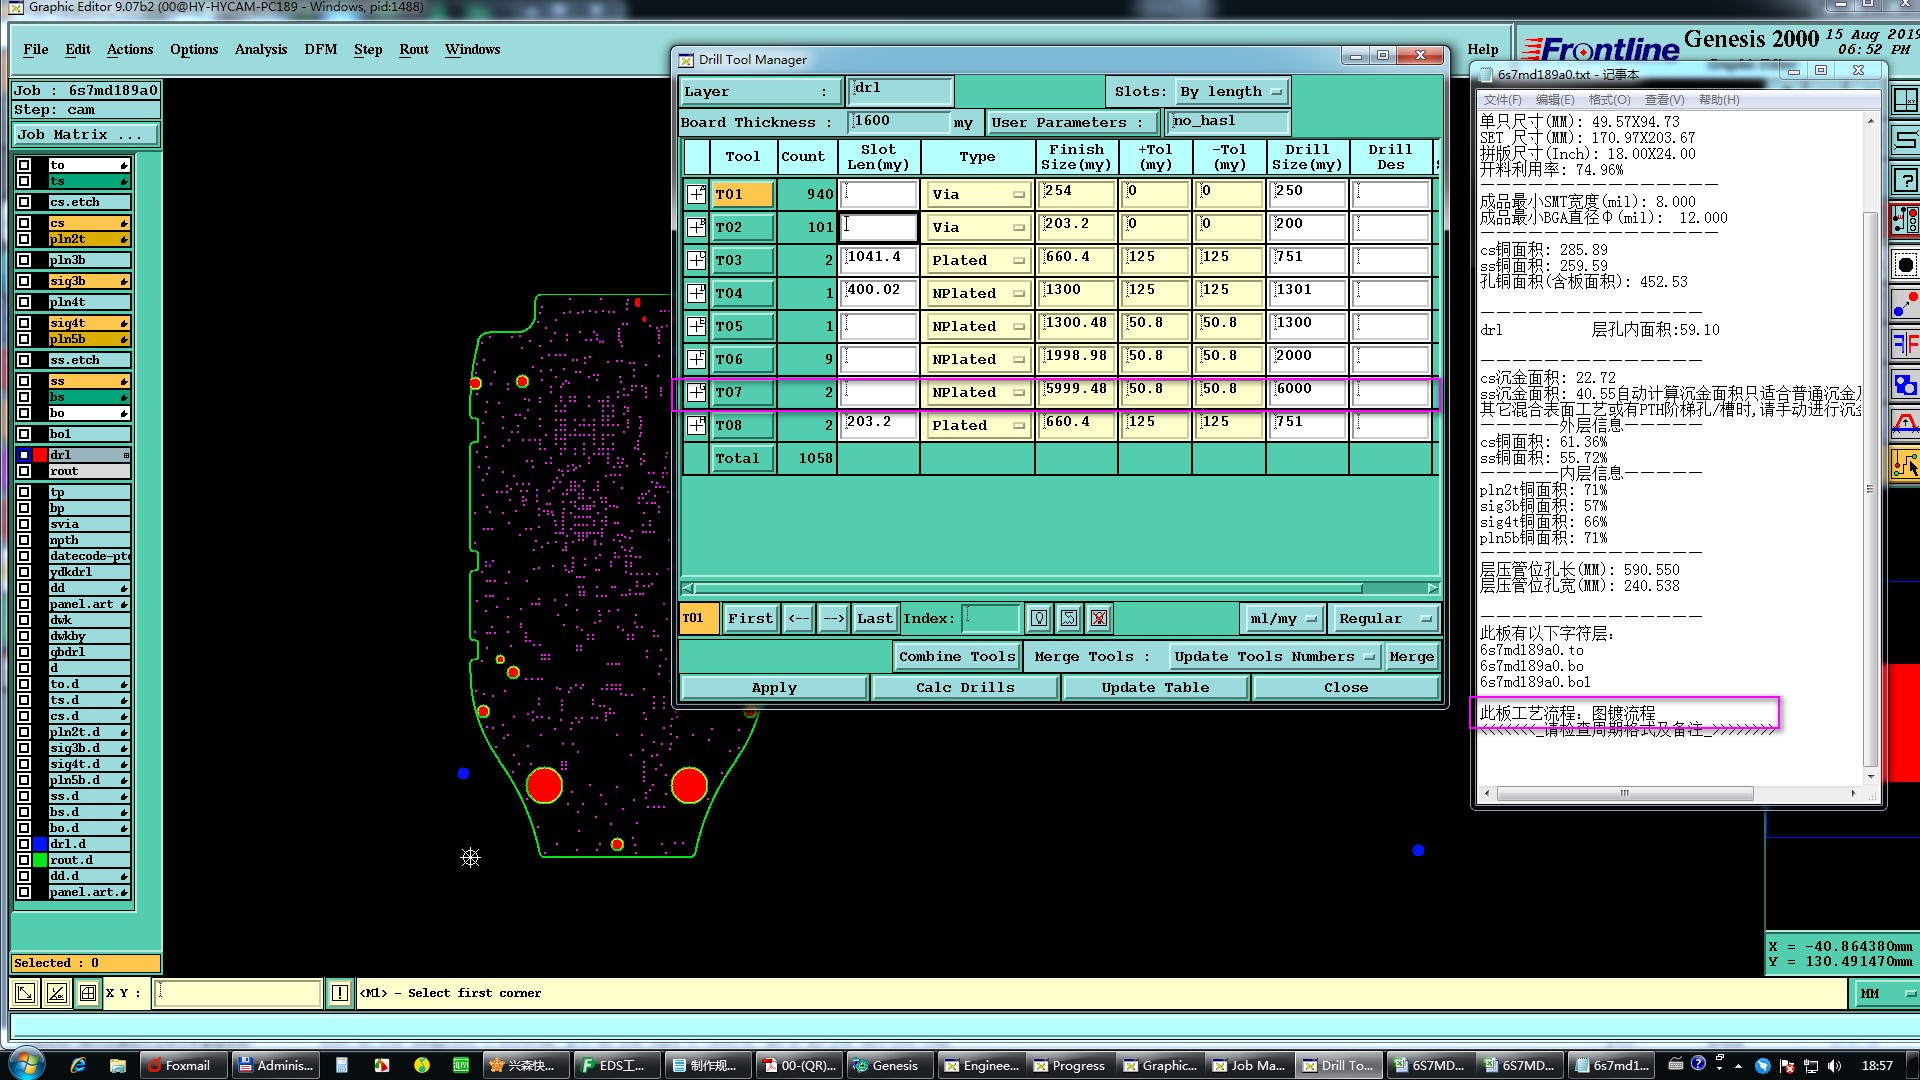The height and width of the screenshot is (1080, 1920).
Task: Open the Type dropdown for tool T07
Action: [977, 393]
